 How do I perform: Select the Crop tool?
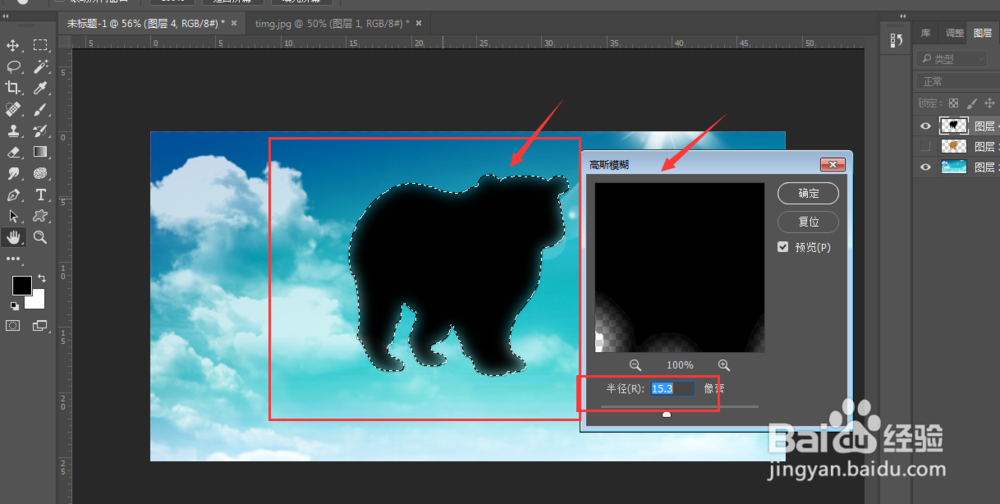[x=13, y=88]
